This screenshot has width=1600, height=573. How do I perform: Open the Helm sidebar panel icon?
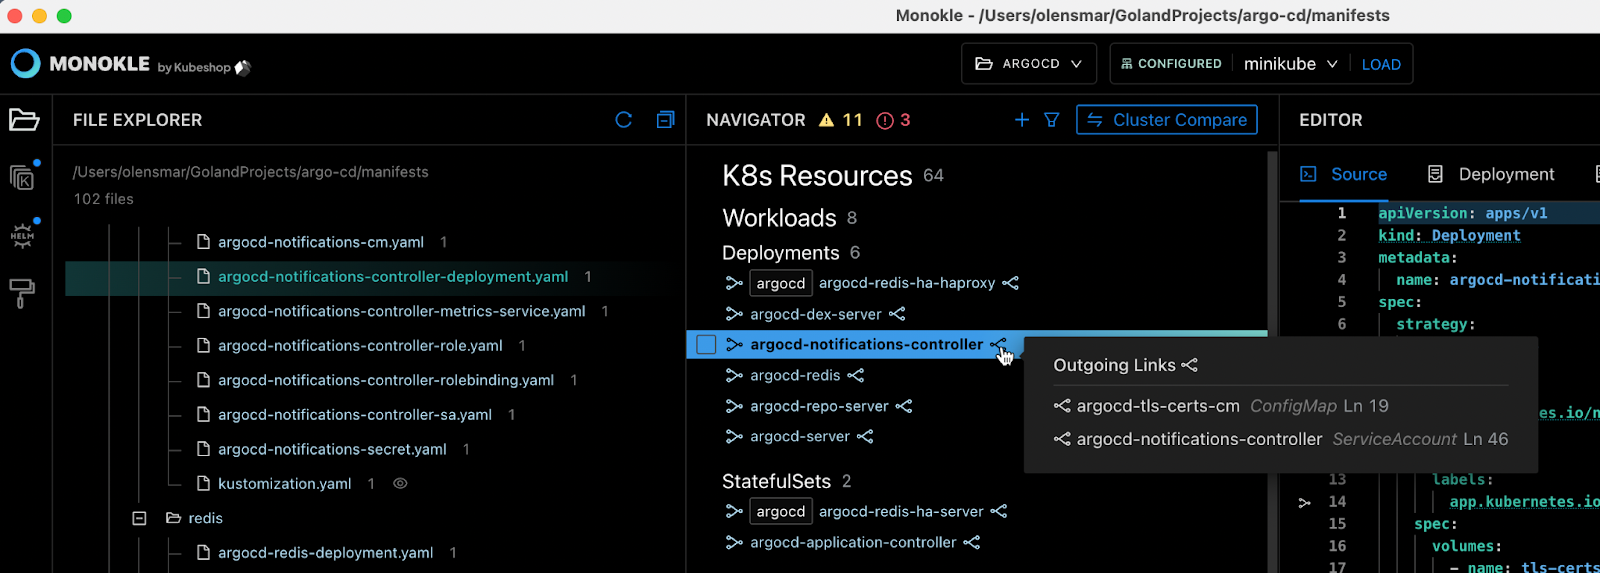(22, 236)
